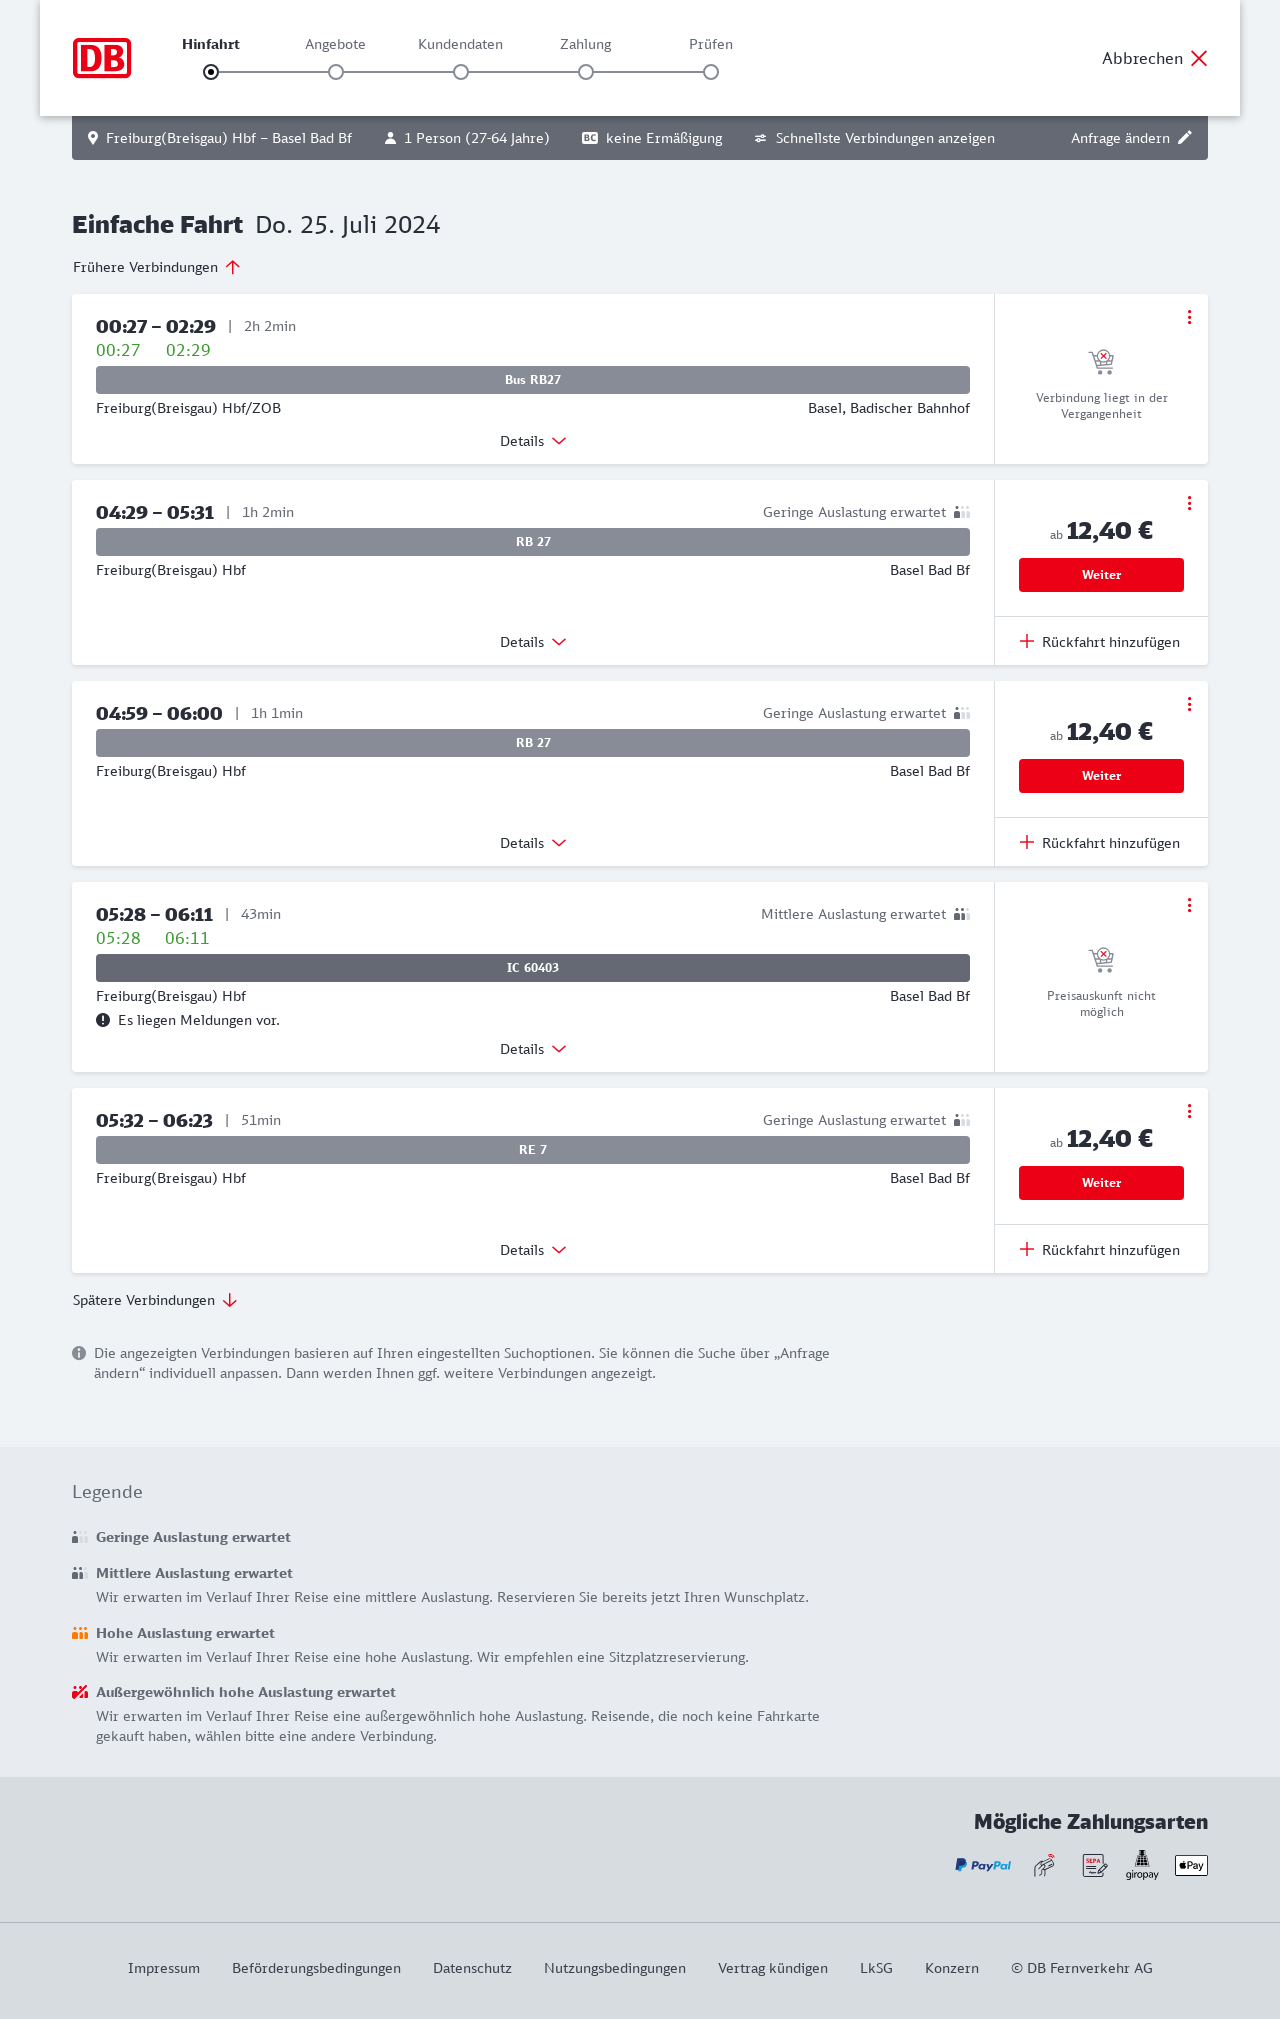Load Frühere Verbindungen

tap(156, 267)
